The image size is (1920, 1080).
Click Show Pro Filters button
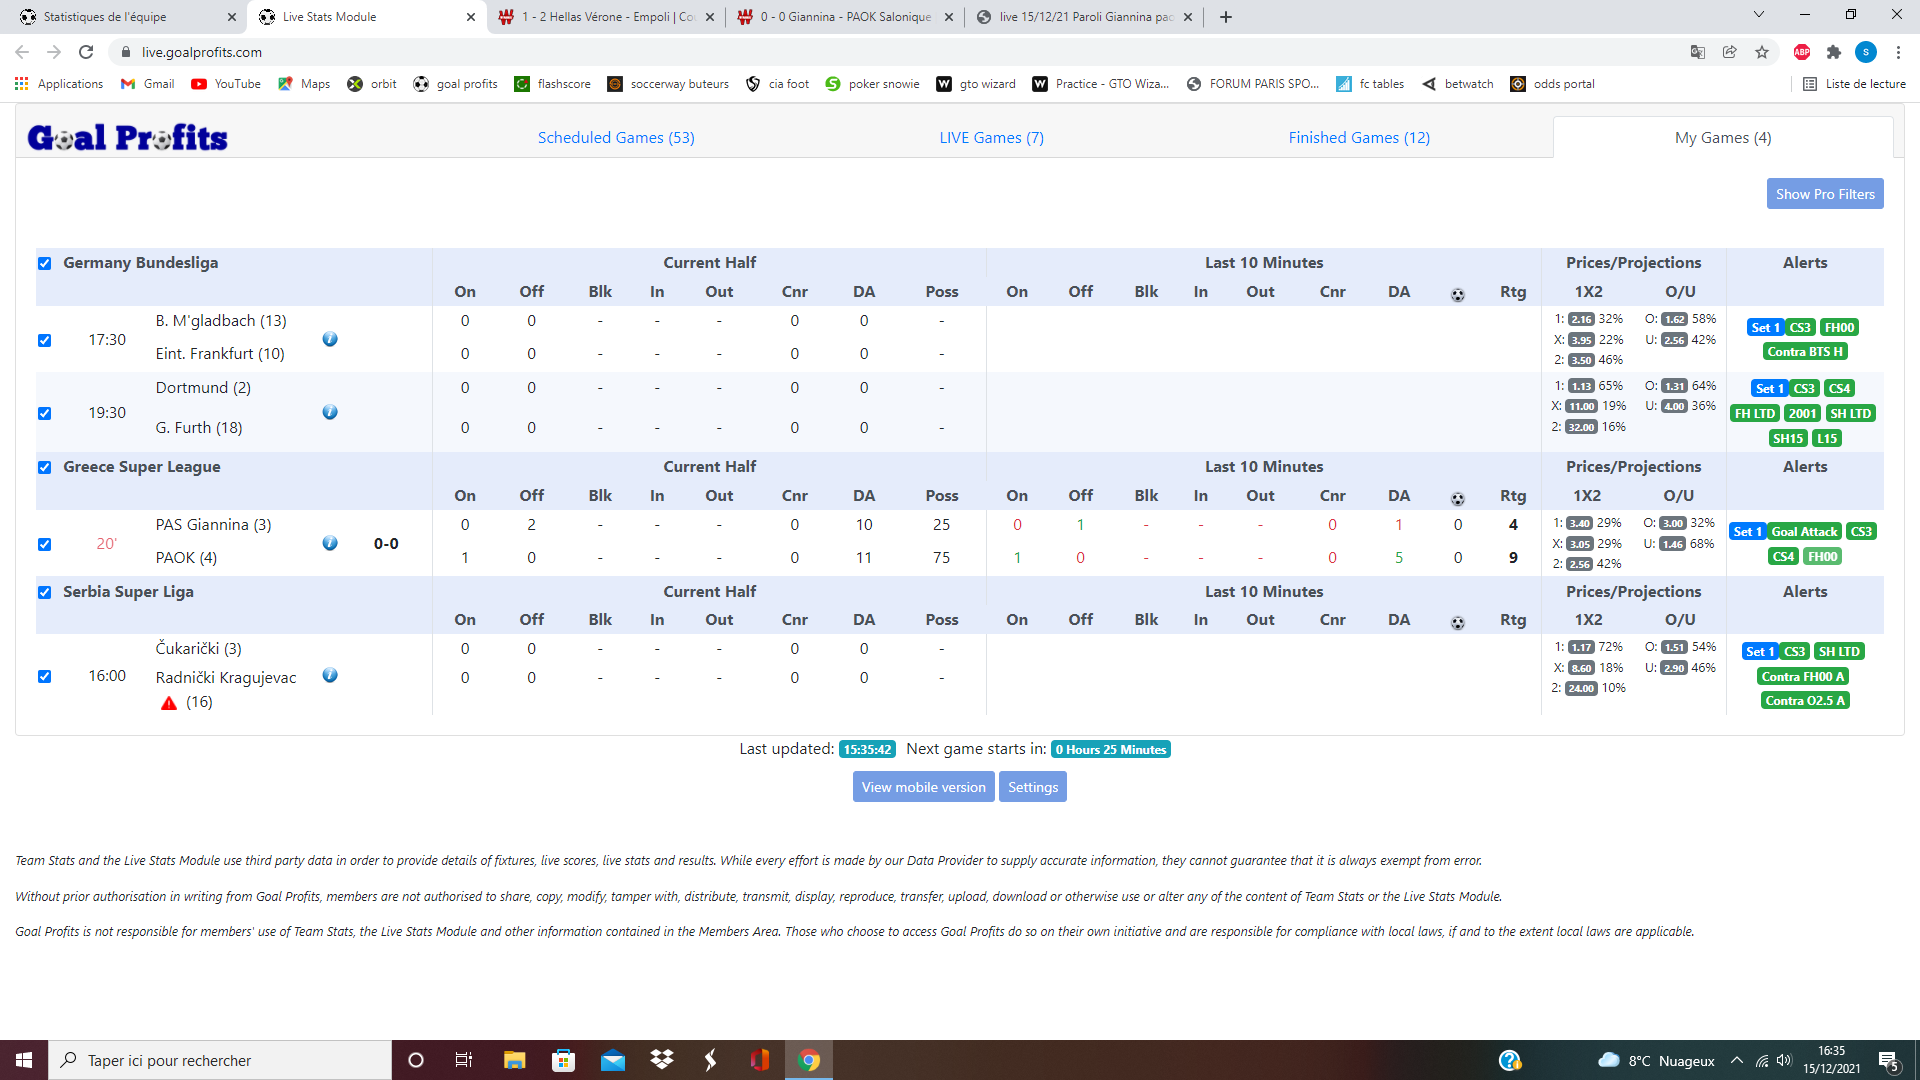(x=1825, y=194)
